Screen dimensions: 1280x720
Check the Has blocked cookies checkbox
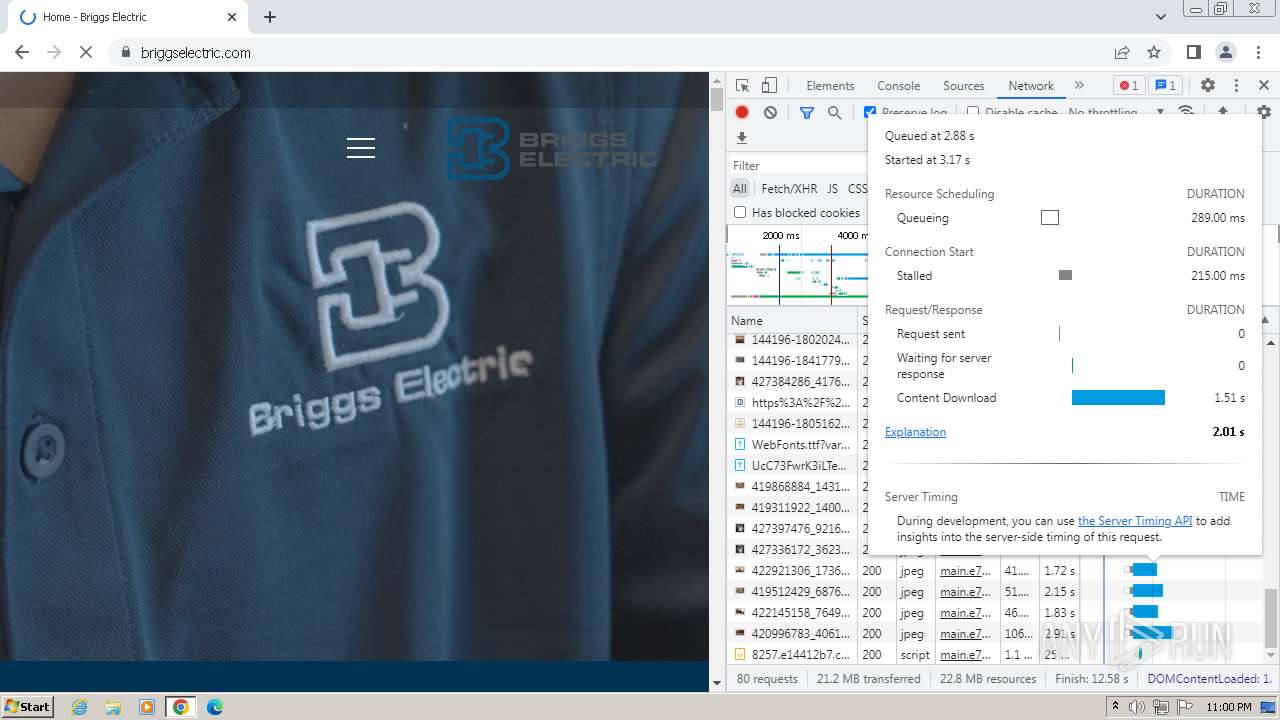740,212
